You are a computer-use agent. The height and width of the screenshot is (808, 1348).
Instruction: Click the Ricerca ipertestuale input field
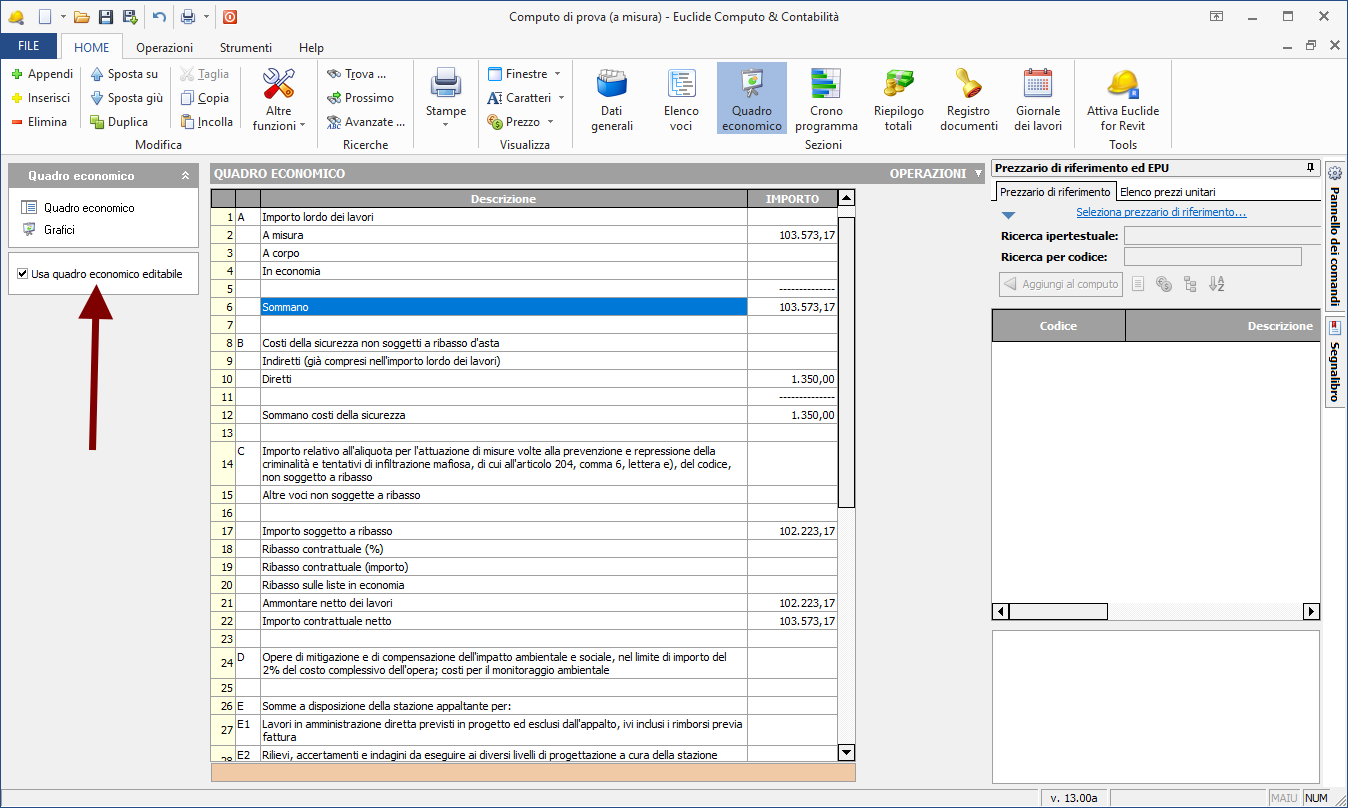pos(1222,236)
